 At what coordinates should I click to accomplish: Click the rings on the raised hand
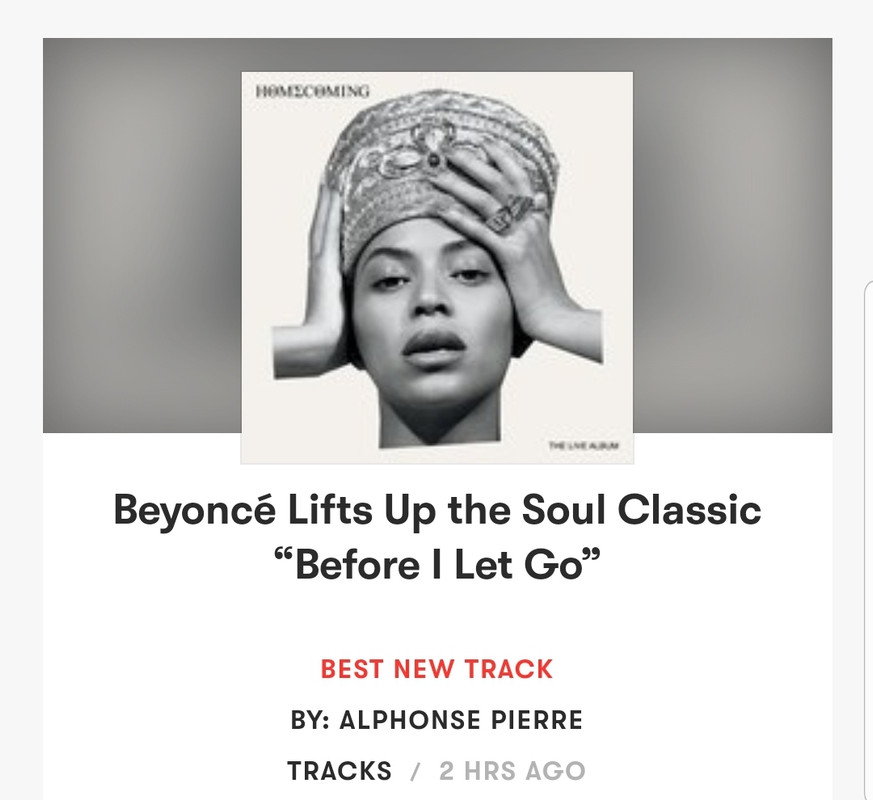[x=511, y=213]
